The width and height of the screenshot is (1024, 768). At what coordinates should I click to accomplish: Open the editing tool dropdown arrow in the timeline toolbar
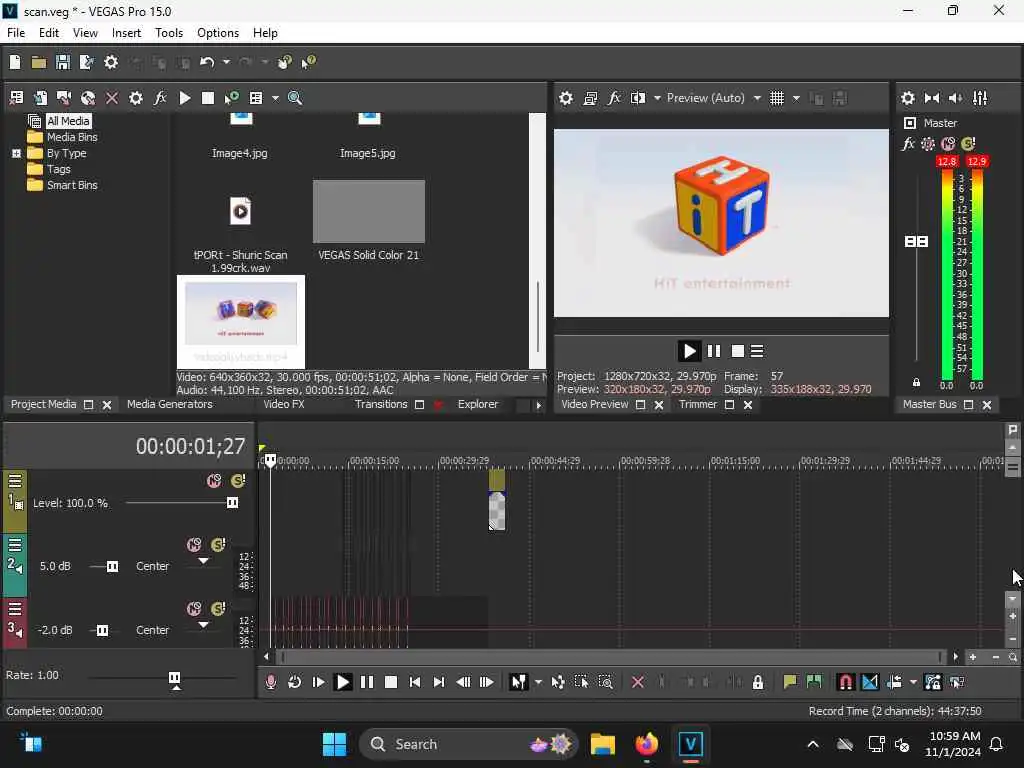(x=538, y=682)
